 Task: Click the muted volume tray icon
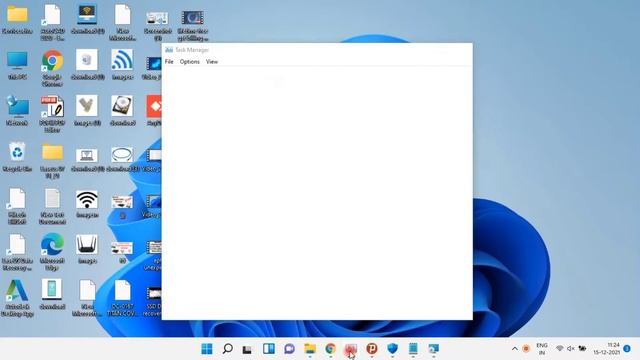point(571,349)
